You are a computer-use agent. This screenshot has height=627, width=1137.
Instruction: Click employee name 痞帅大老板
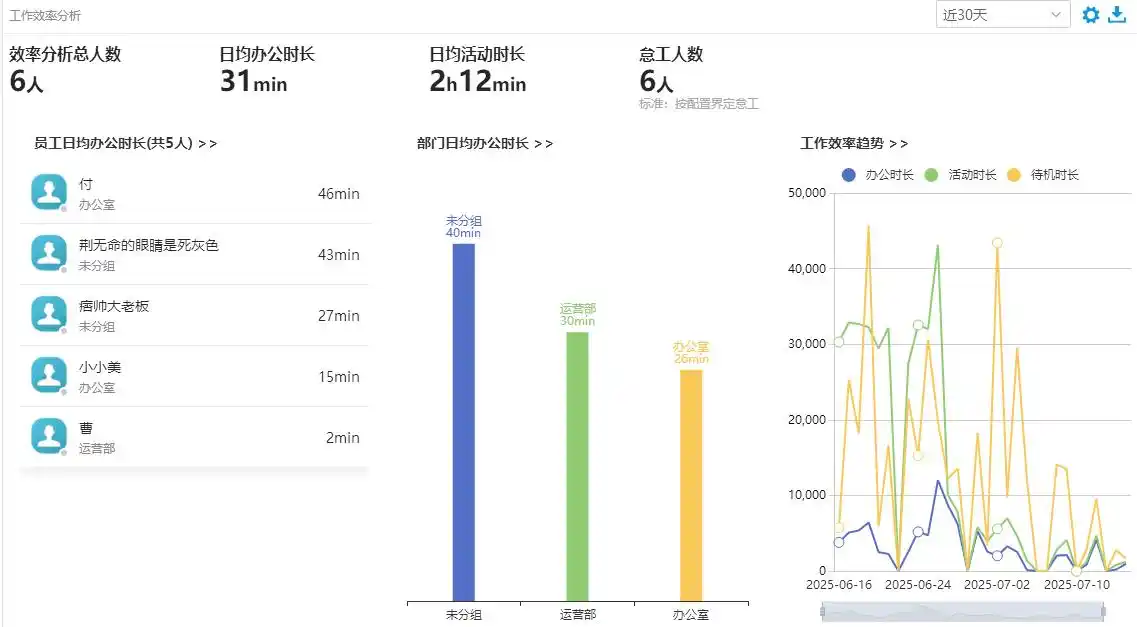point(114,306)
